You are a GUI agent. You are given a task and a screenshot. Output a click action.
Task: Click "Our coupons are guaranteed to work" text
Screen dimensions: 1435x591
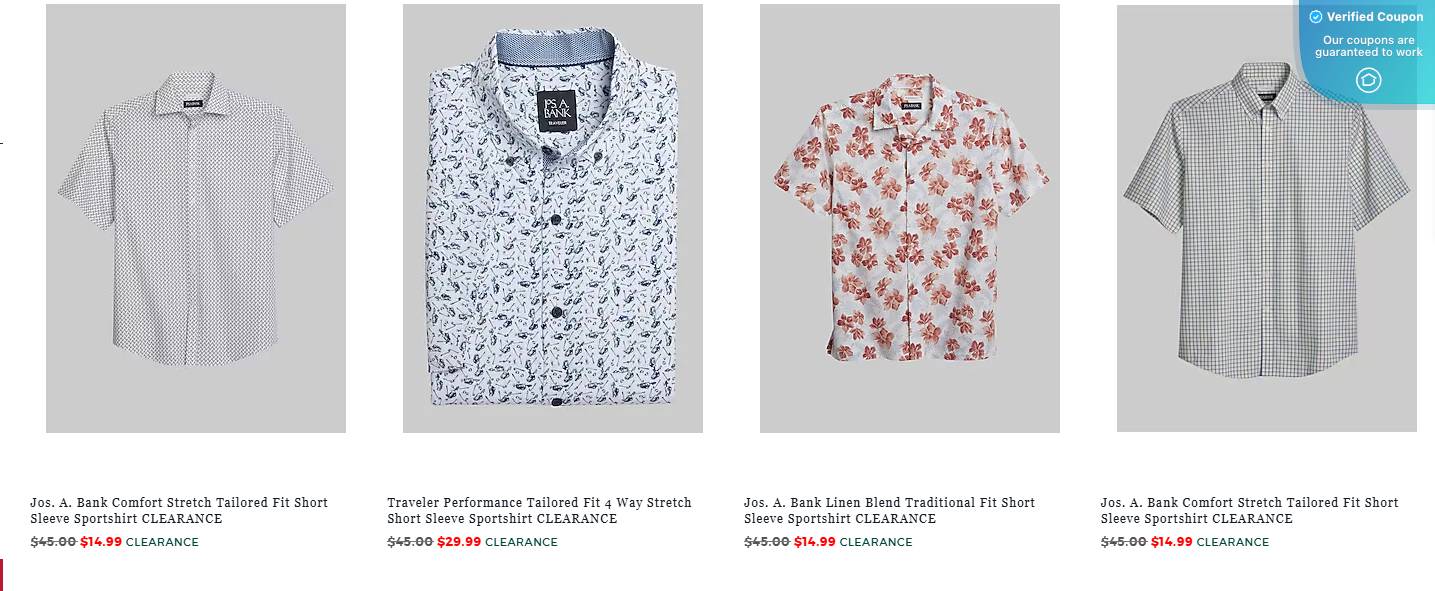1368,46
